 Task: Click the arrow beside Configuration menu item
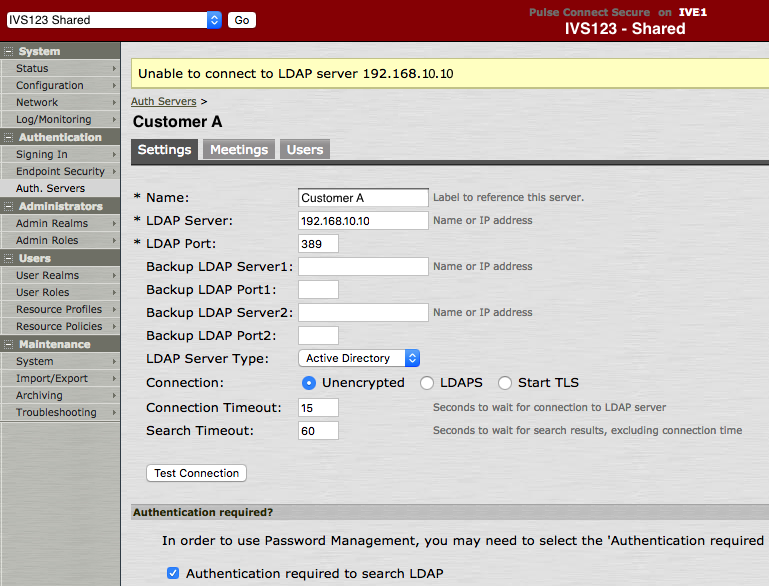coord(114,86)
